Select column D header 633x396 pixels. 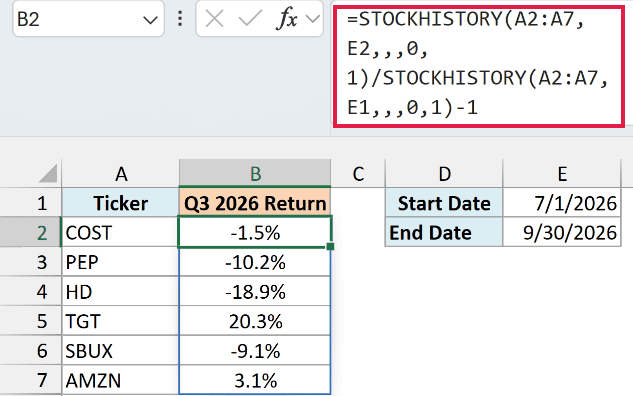pos(444,174)
